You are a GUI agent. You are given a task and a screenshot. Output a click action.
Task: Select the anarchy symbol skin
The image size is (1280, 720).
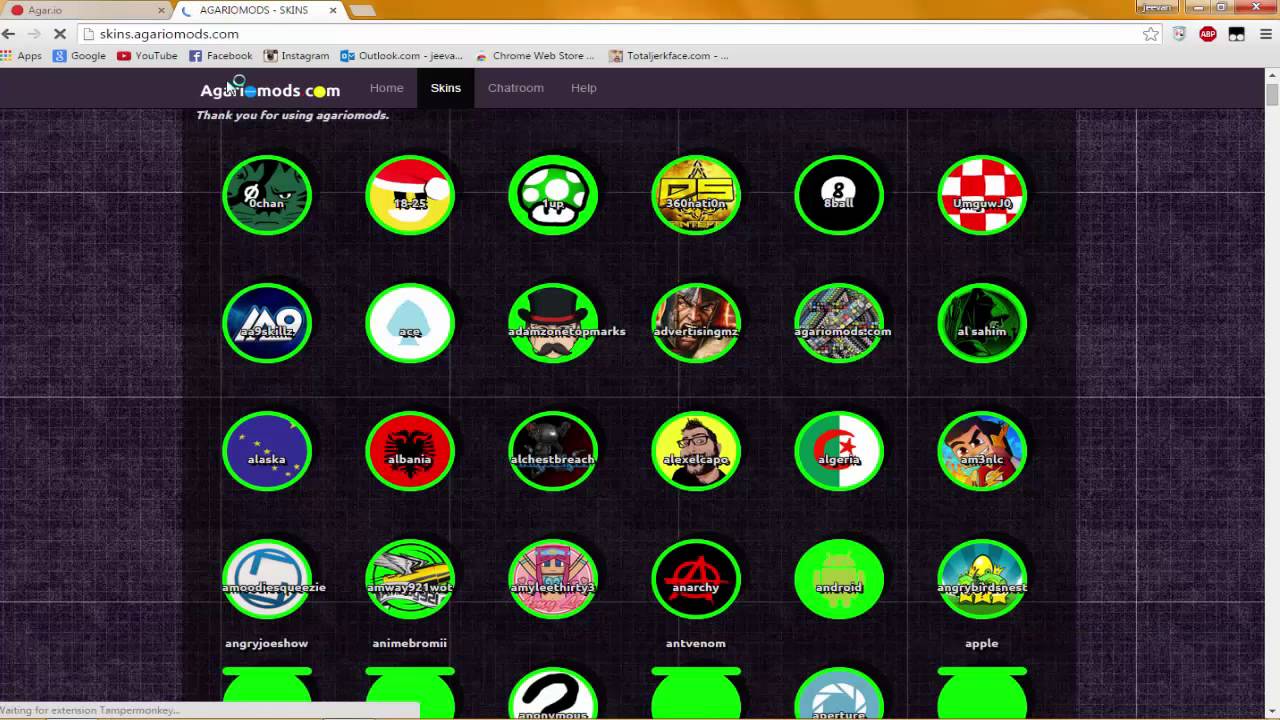[696, 579]
